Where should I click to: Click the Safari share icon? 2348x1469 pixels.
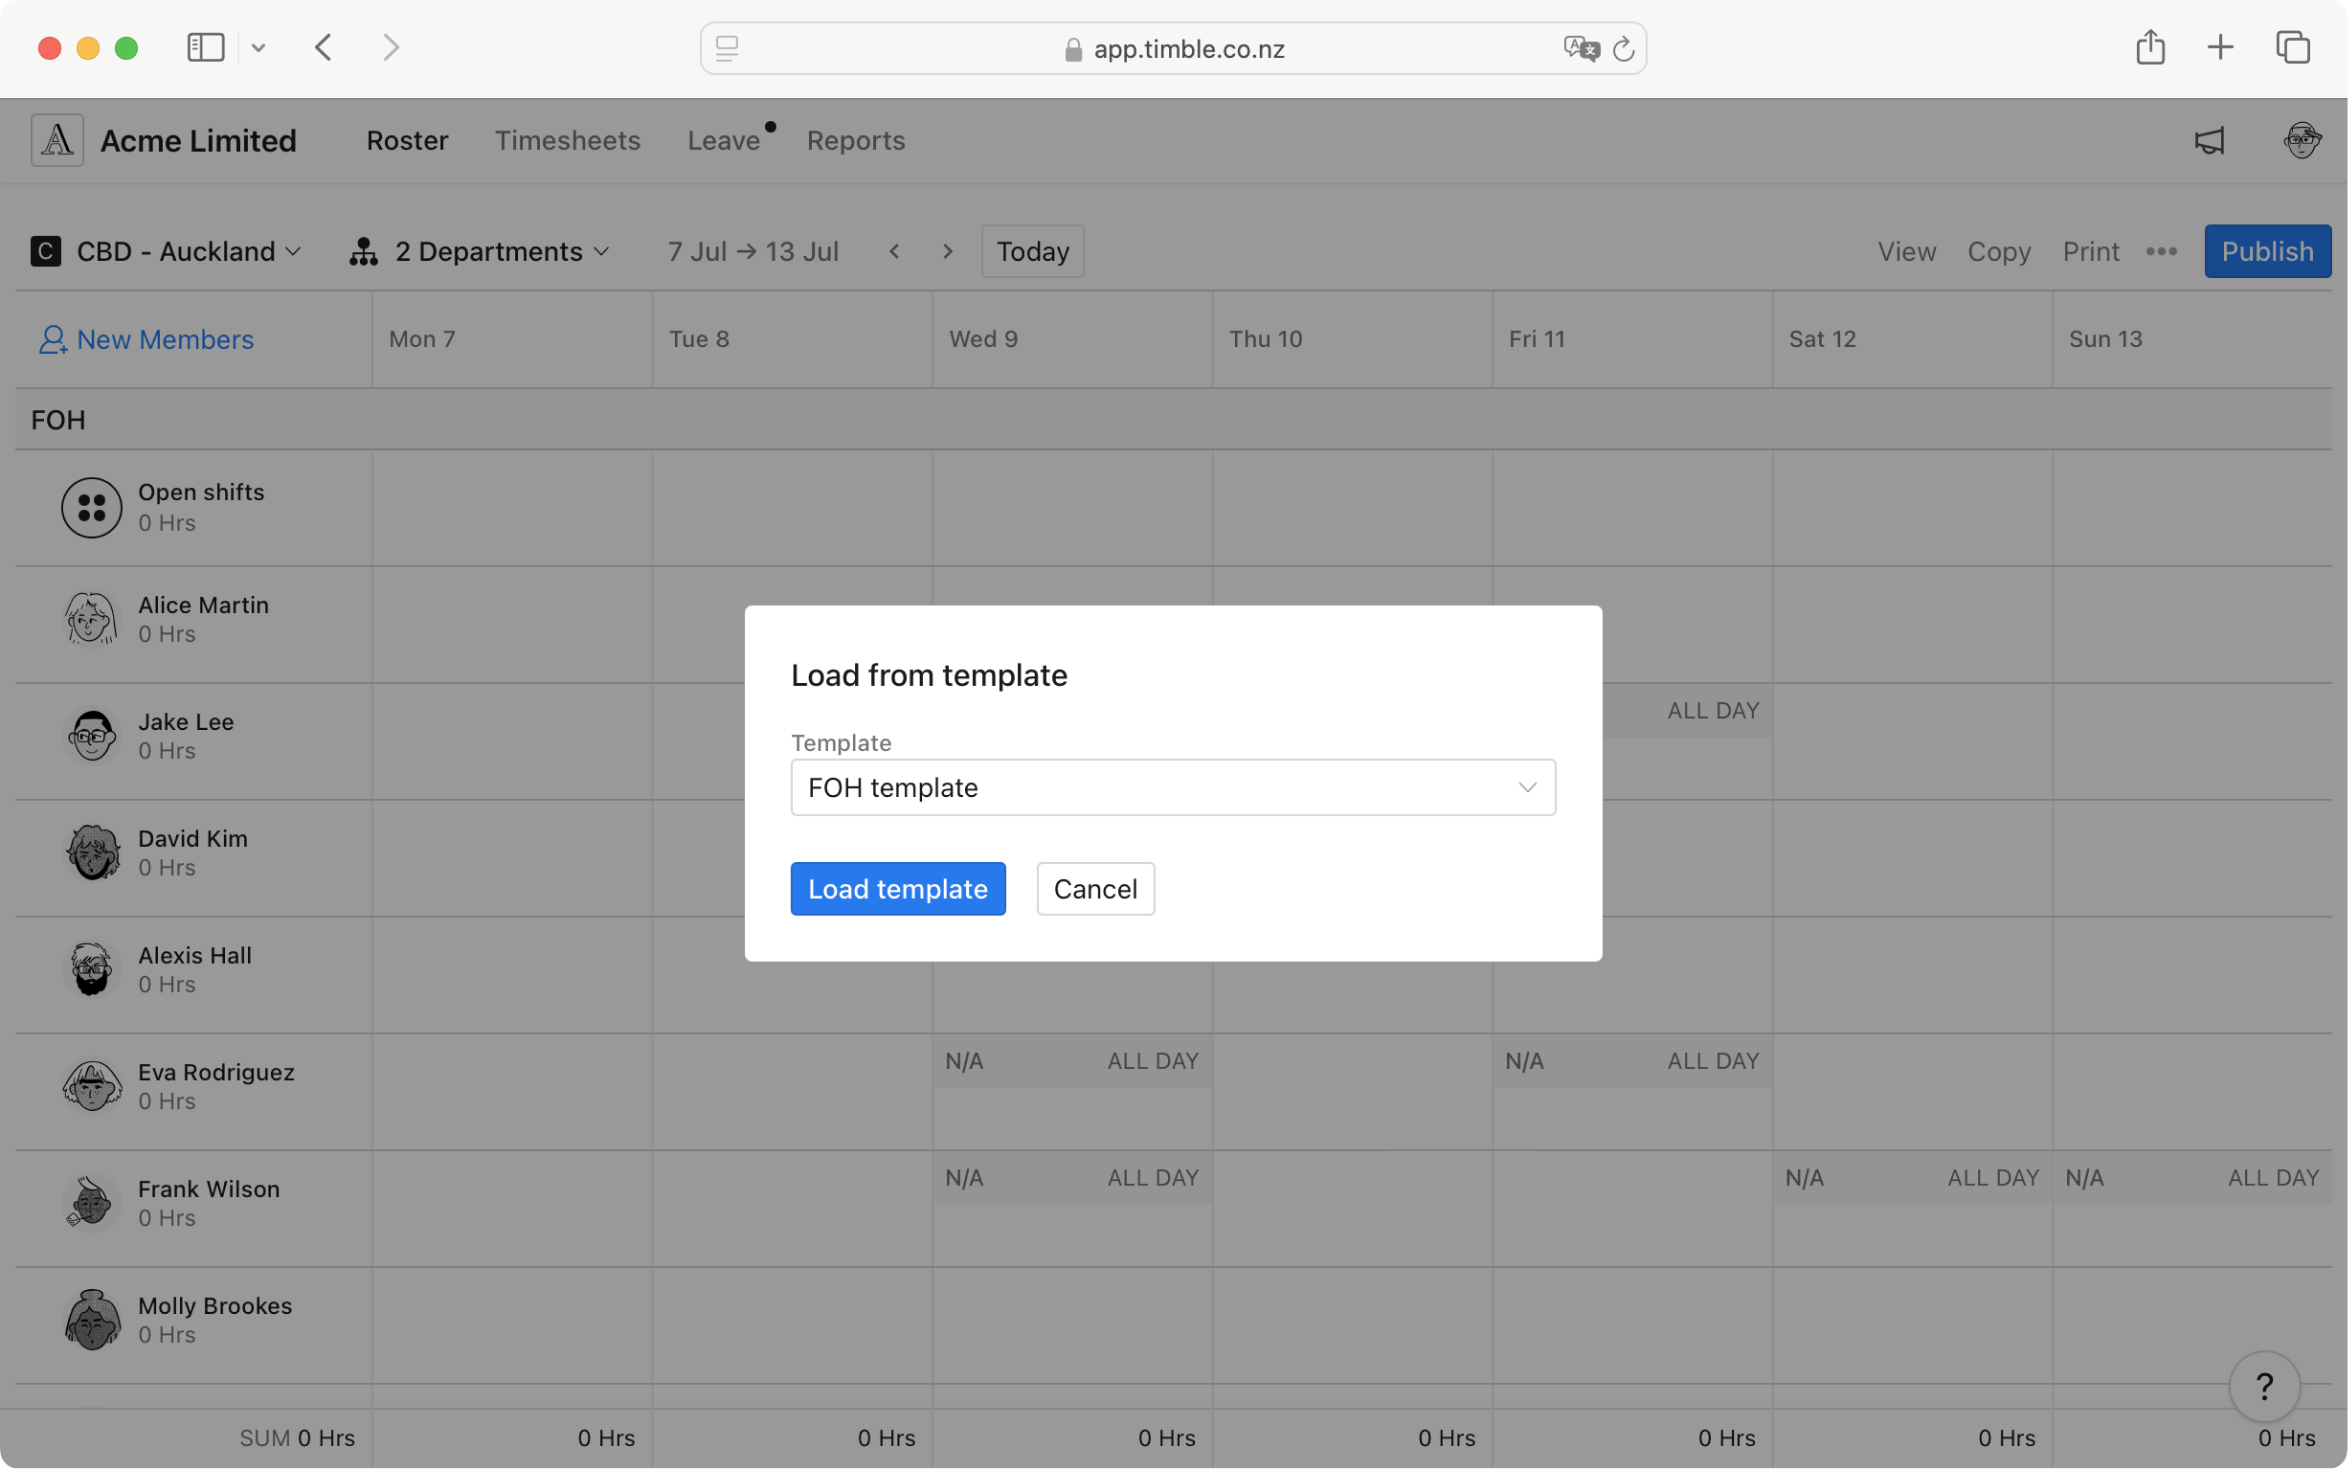pyautogui.click(x=2150, y=47)
